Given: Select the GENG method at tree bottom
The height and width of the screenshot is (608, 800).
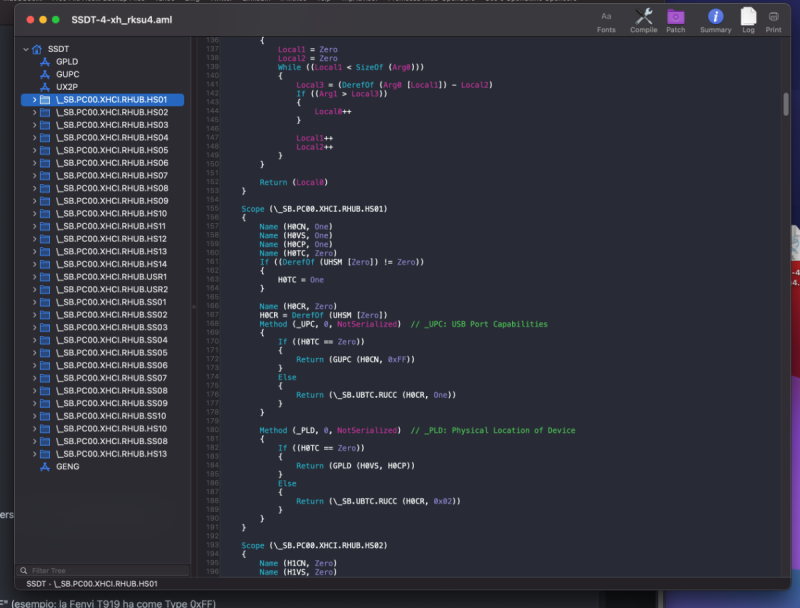Looking at the screenshot, I should point(67,466).
